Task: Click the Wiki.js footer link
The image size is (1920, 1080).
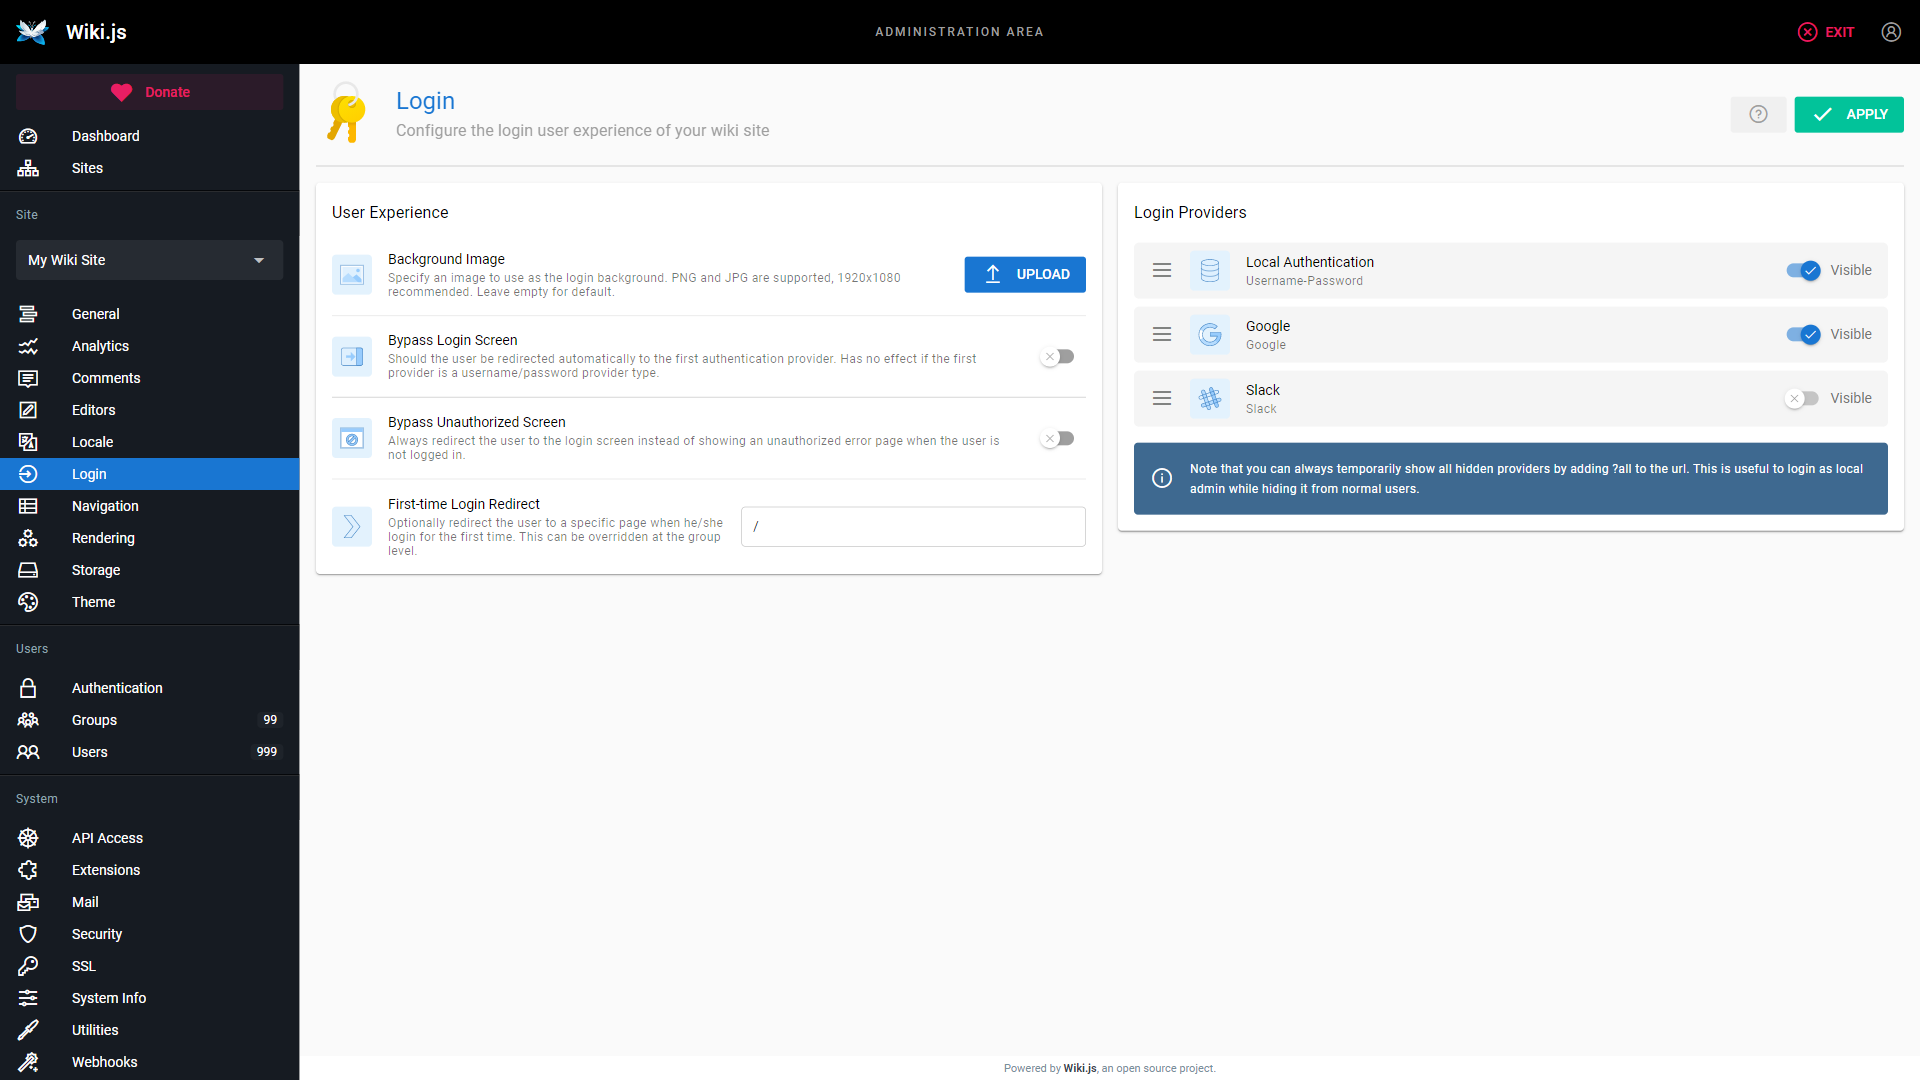Action: [x=1080, y=1068]
